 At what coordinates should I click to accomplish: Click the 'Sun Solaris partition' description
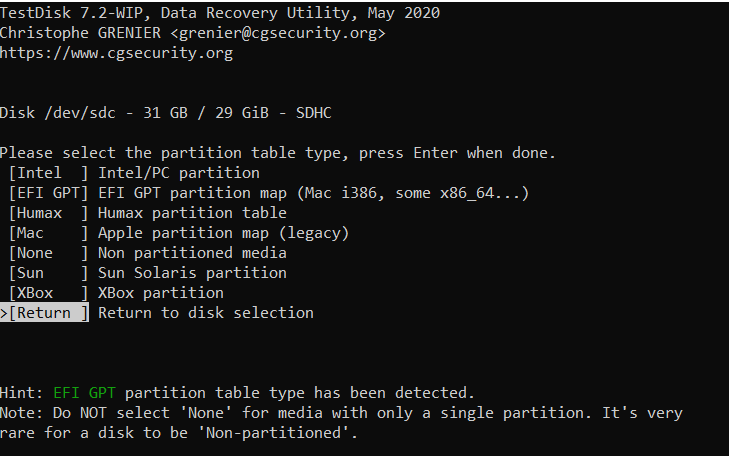[192, 273]
